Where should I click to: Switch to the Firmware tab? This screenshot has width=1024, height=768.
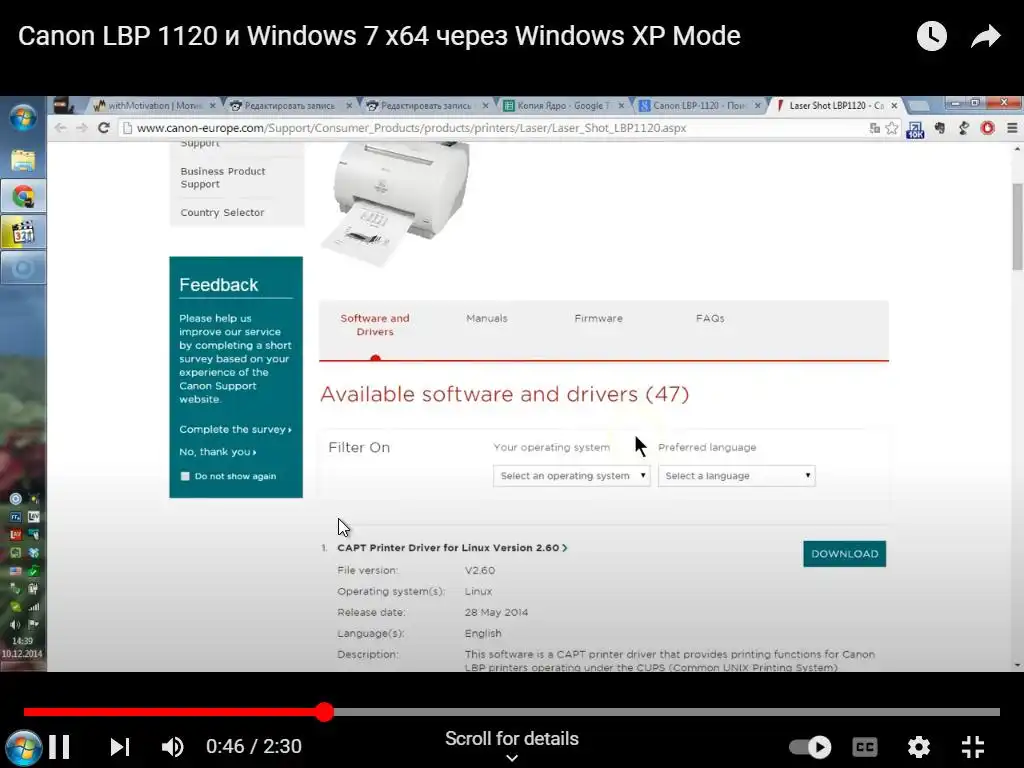[x=598, y=319]
